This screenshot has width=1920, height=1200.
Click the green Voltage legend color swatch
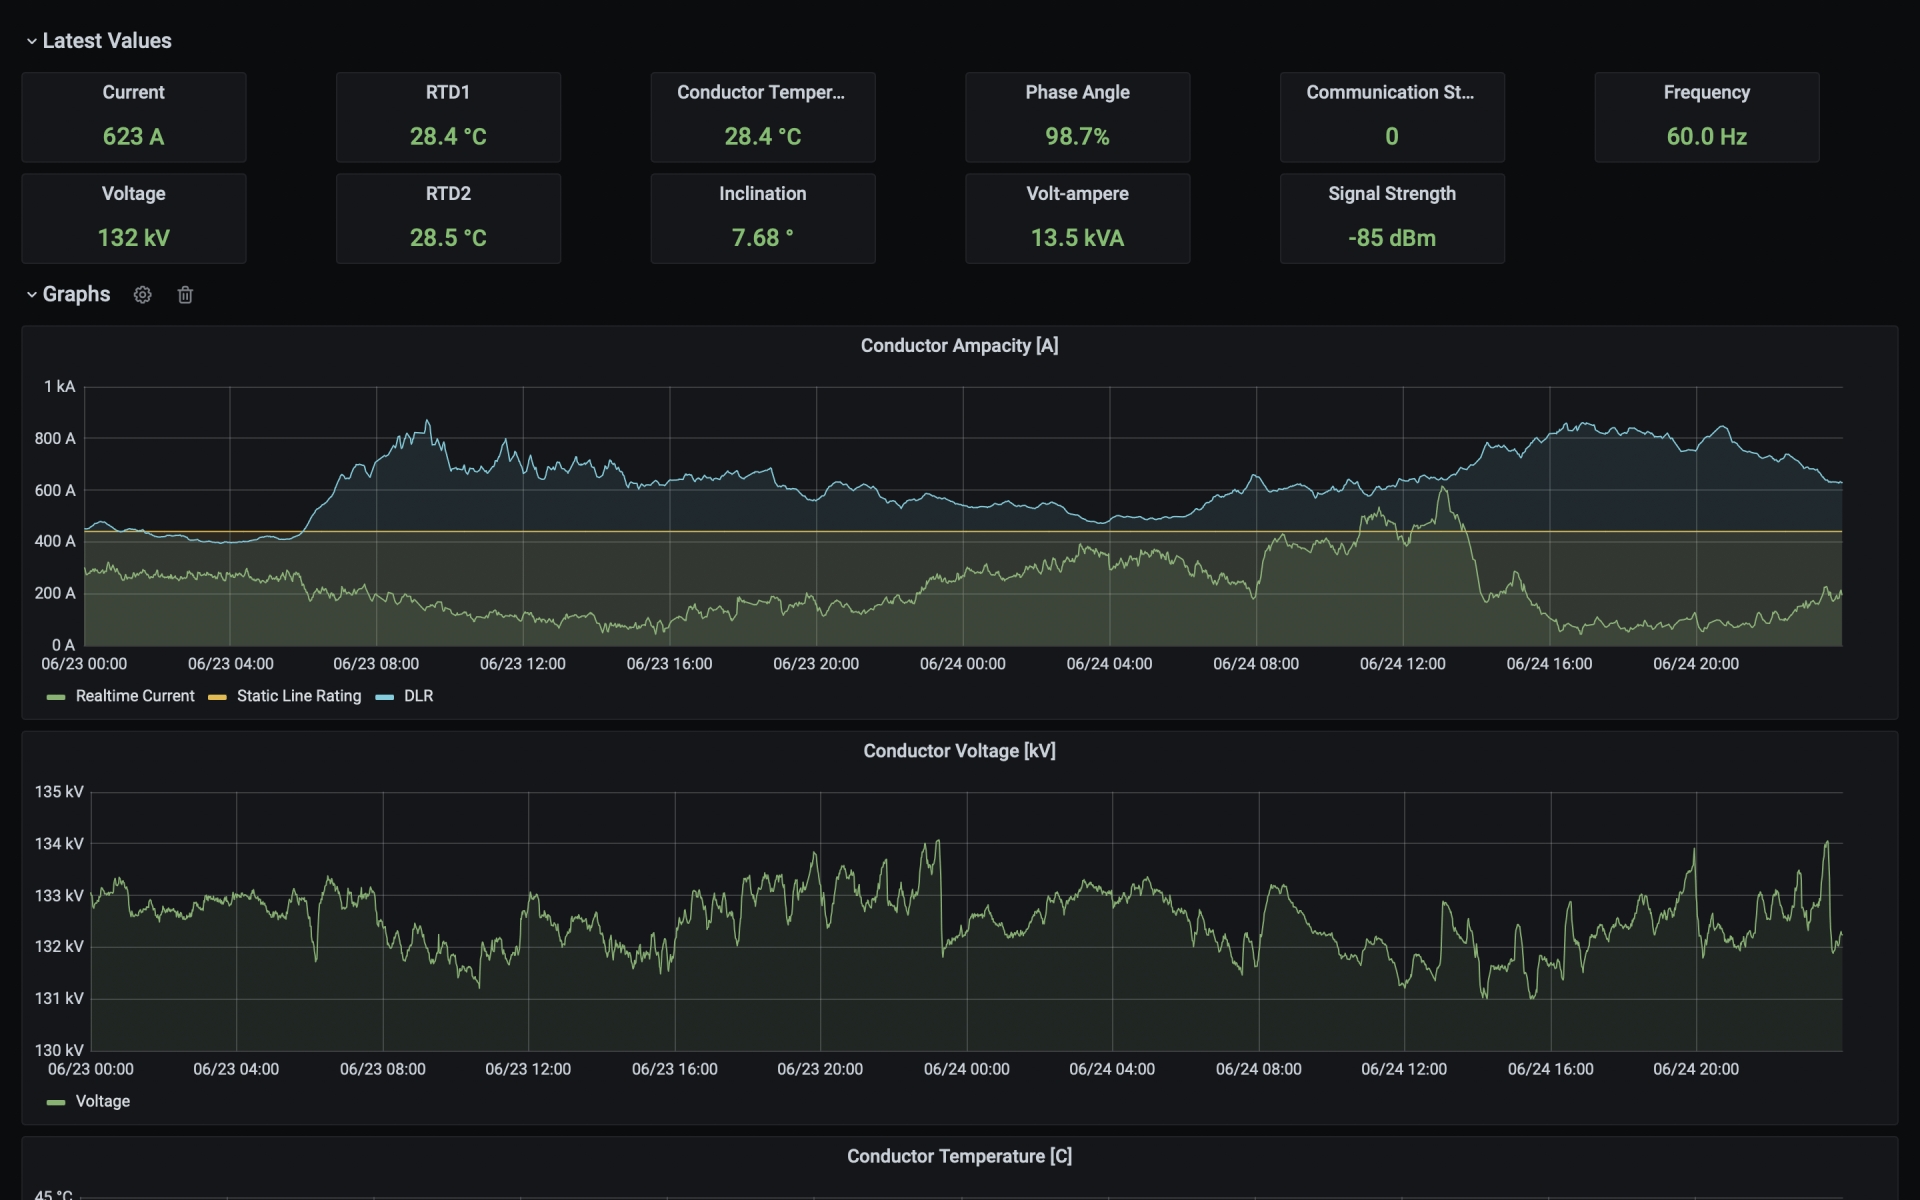coord(55,1101)
